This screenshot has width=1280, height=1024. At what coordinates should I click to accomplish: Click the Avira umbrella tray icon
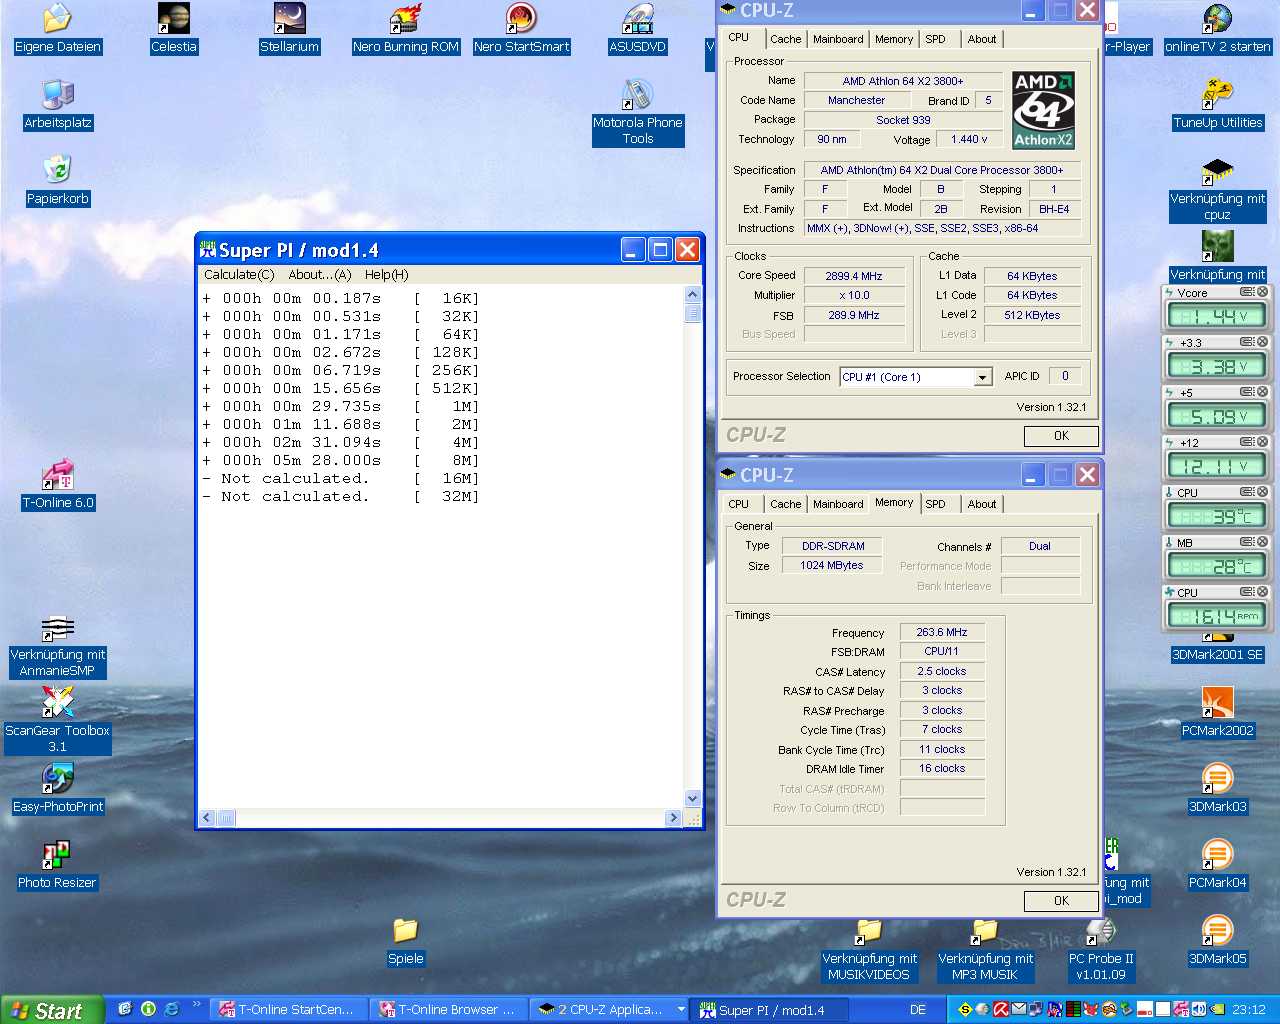click(1000, 1010)
